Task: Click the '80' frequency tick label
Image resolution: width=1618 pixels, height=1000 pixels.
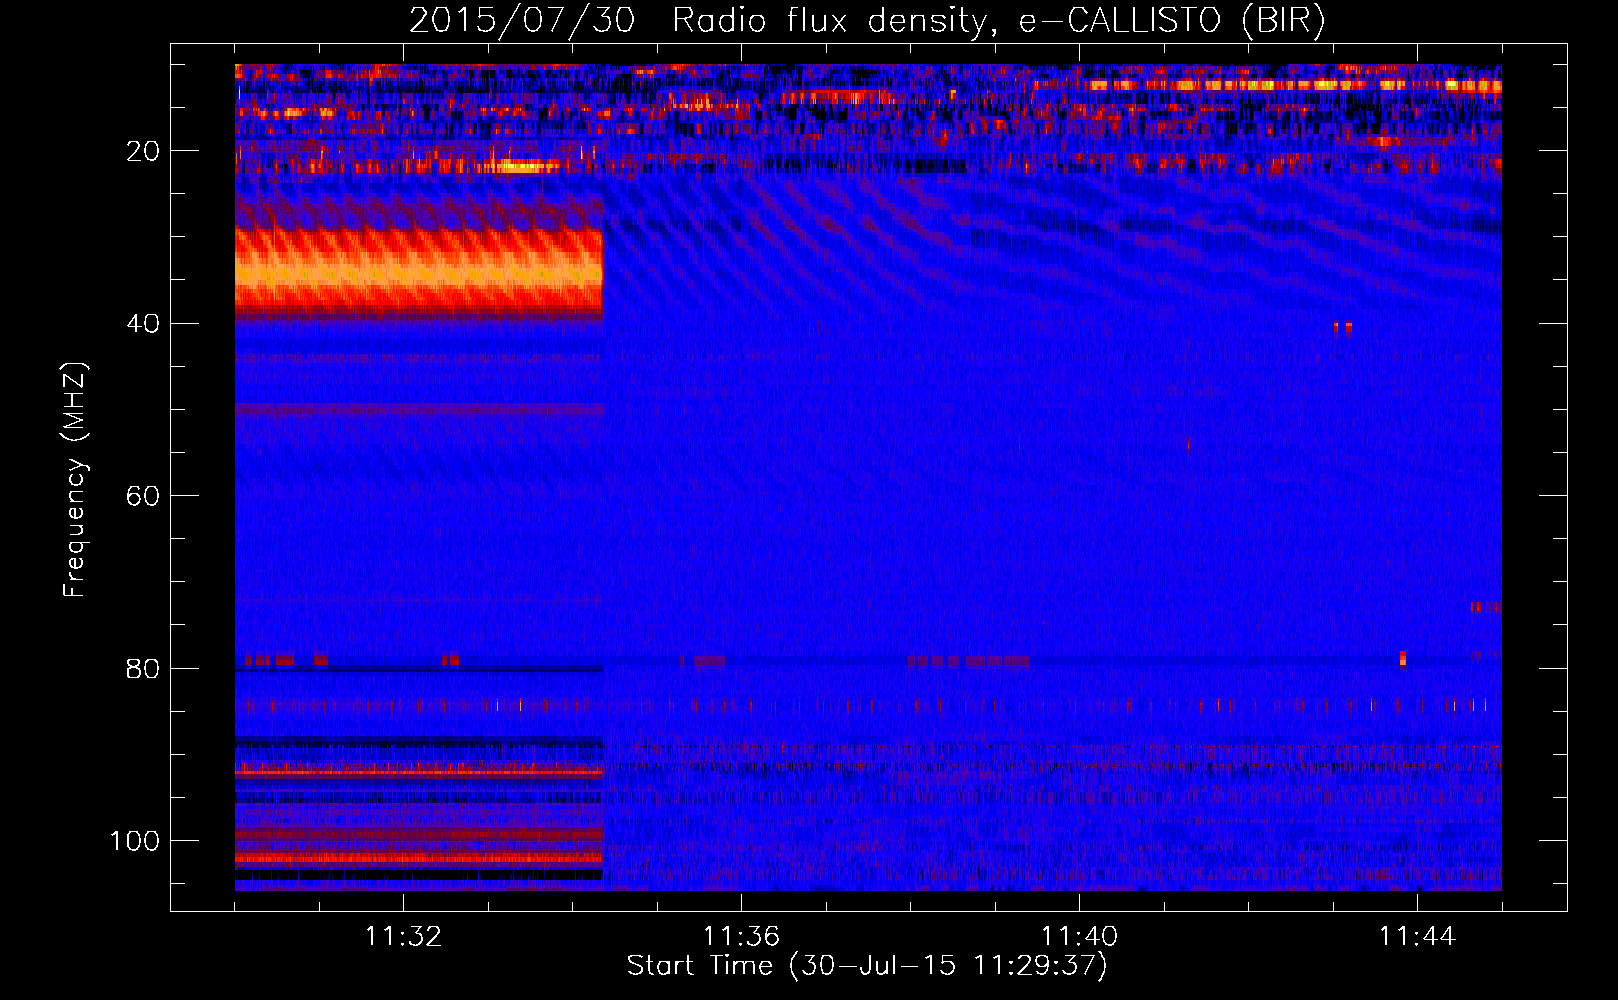Action: tap(144, 668)
